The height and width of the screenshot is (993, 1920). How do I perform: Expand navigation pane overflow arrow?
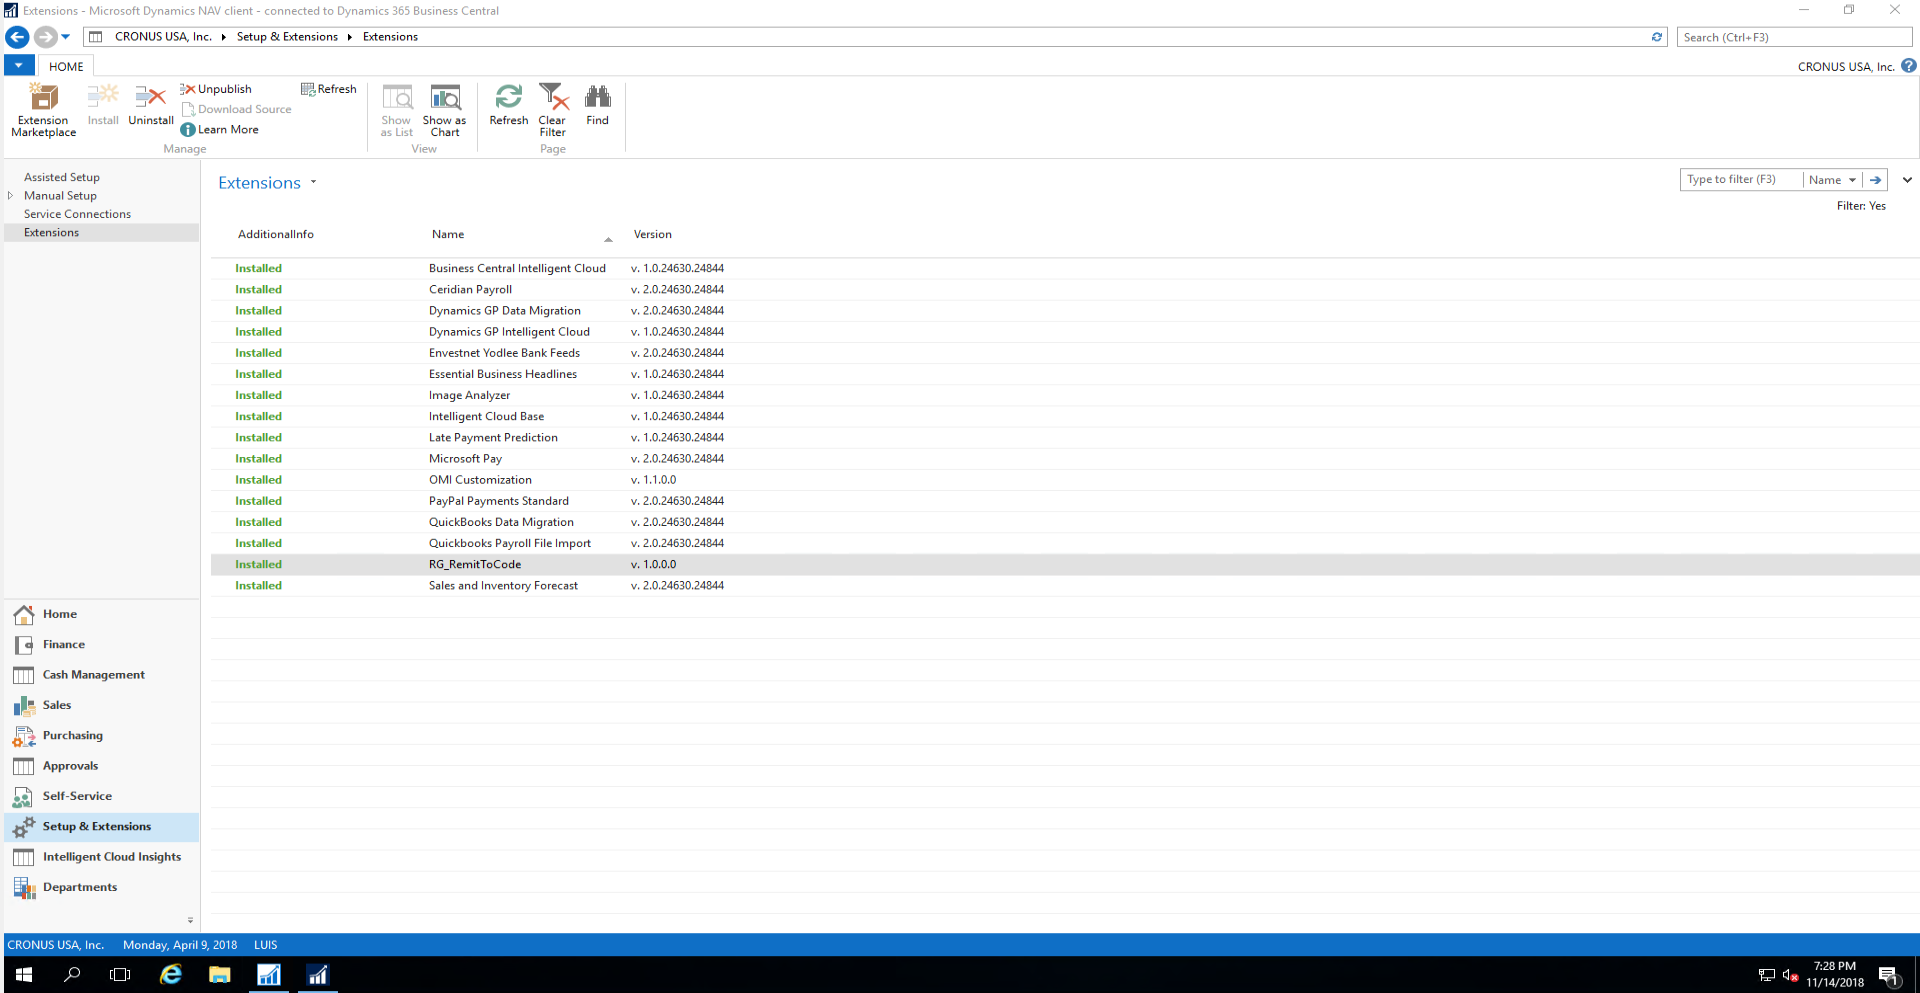190,920
